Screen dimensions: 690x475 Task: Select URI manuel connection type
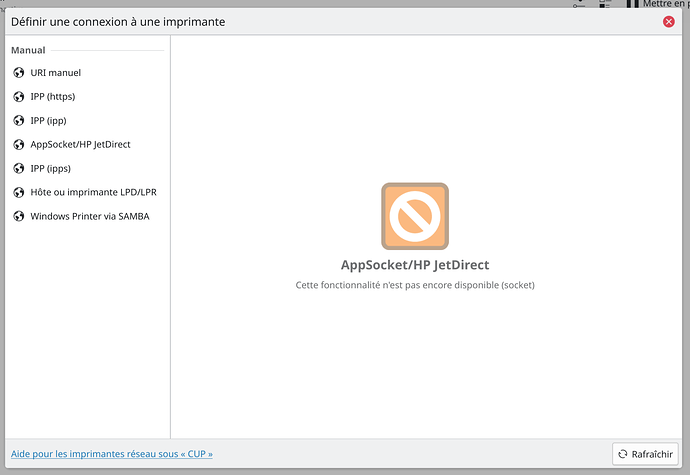[x=87, y=73]
